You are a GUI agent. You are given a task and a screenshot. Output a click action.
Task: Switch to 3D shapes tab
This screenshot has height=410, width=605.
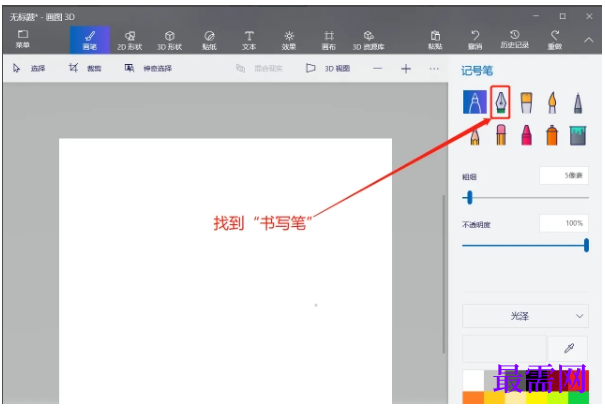click(169, 40)
